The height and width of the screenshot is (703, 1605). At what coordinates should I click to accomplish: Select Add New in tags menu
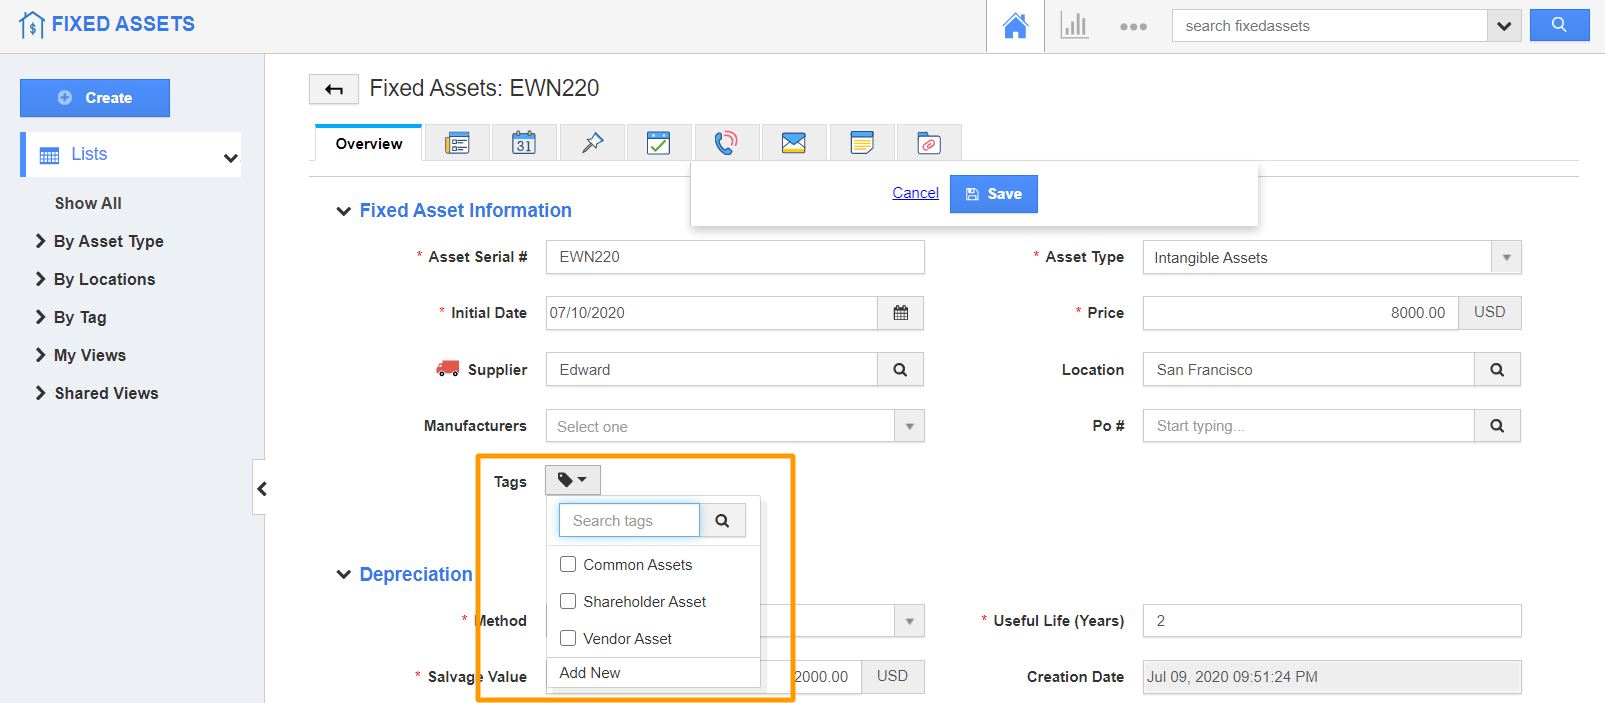pos(590,673)
